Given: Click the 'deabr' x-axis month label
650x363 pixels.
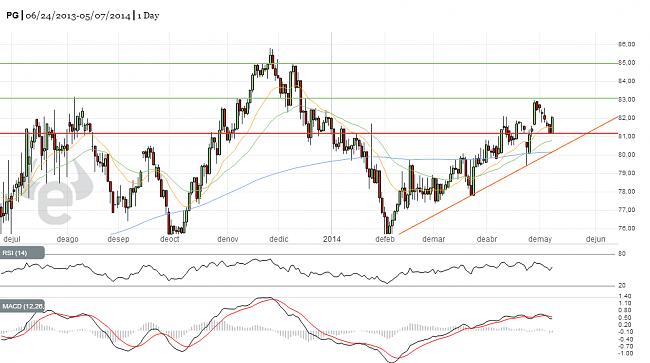Looking at the screenshot, I should [x=487, y=239].
